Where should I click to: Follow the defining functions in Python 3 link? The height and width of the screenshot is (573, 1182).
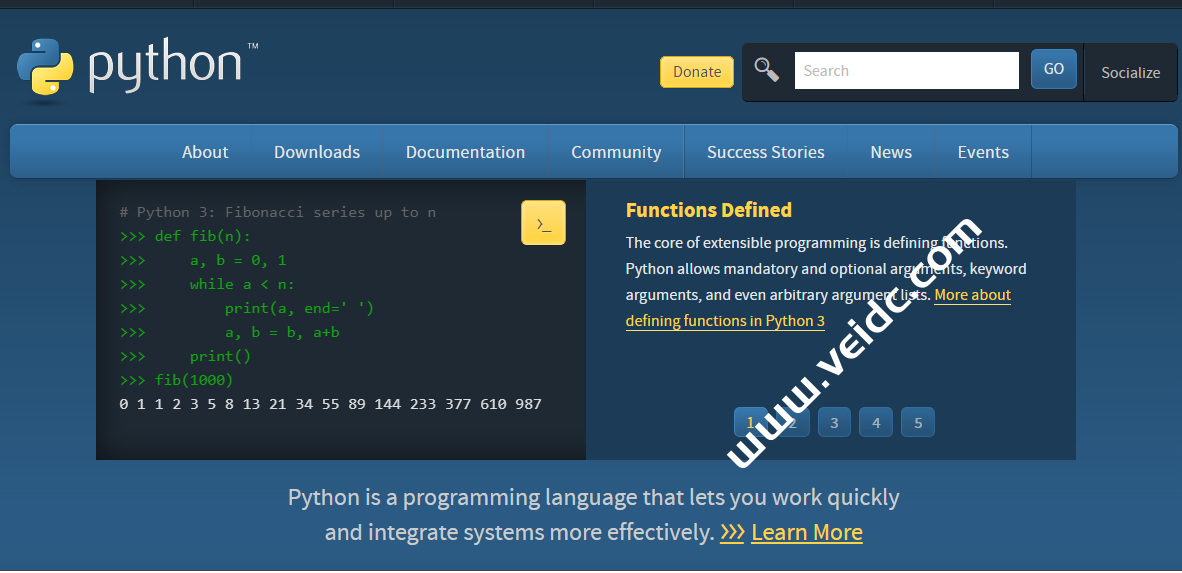[x=725, y=321]
